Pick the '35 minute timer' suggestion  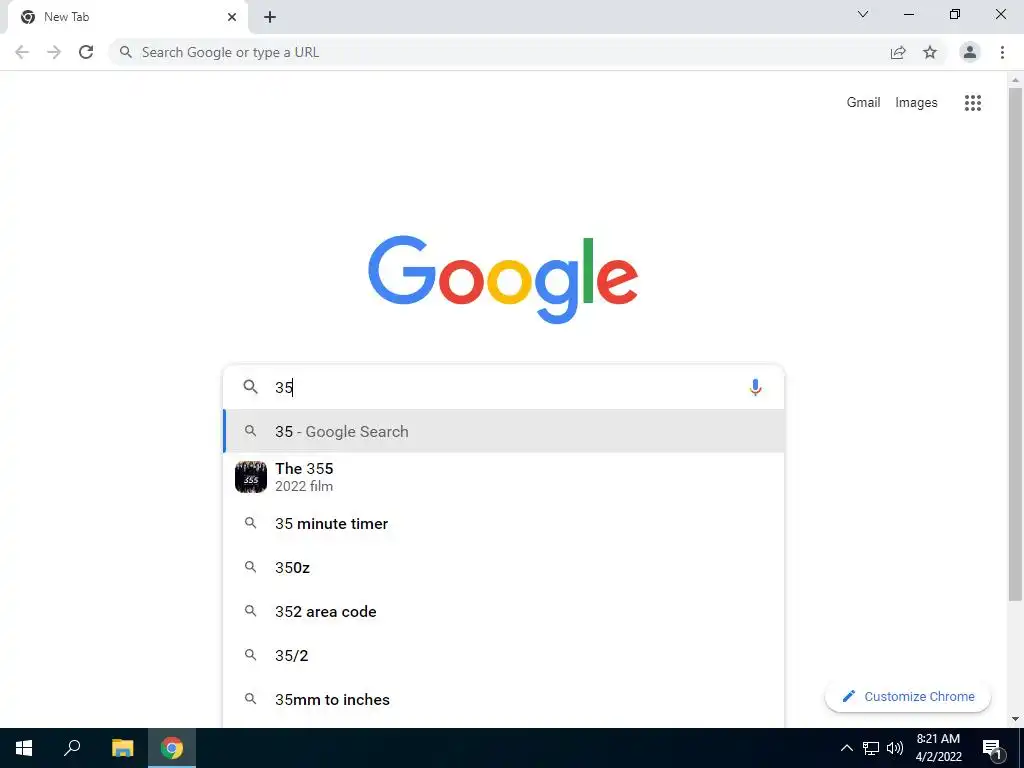[x=504, y=524]
